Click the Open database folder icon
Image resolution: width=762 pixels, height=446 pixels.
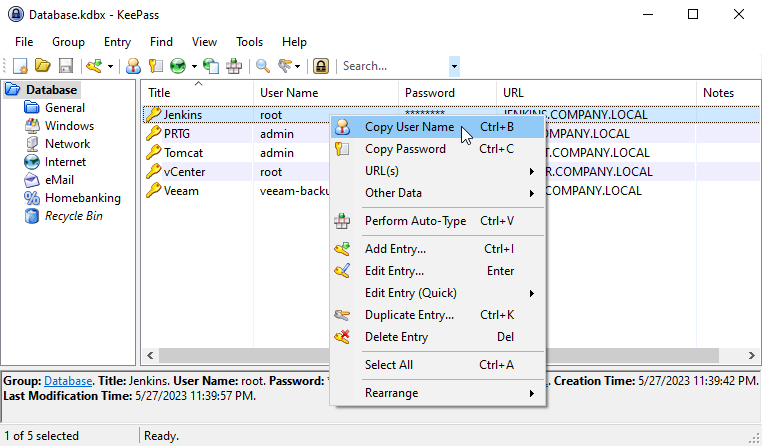pyautogui.click(x=43, y=66)
